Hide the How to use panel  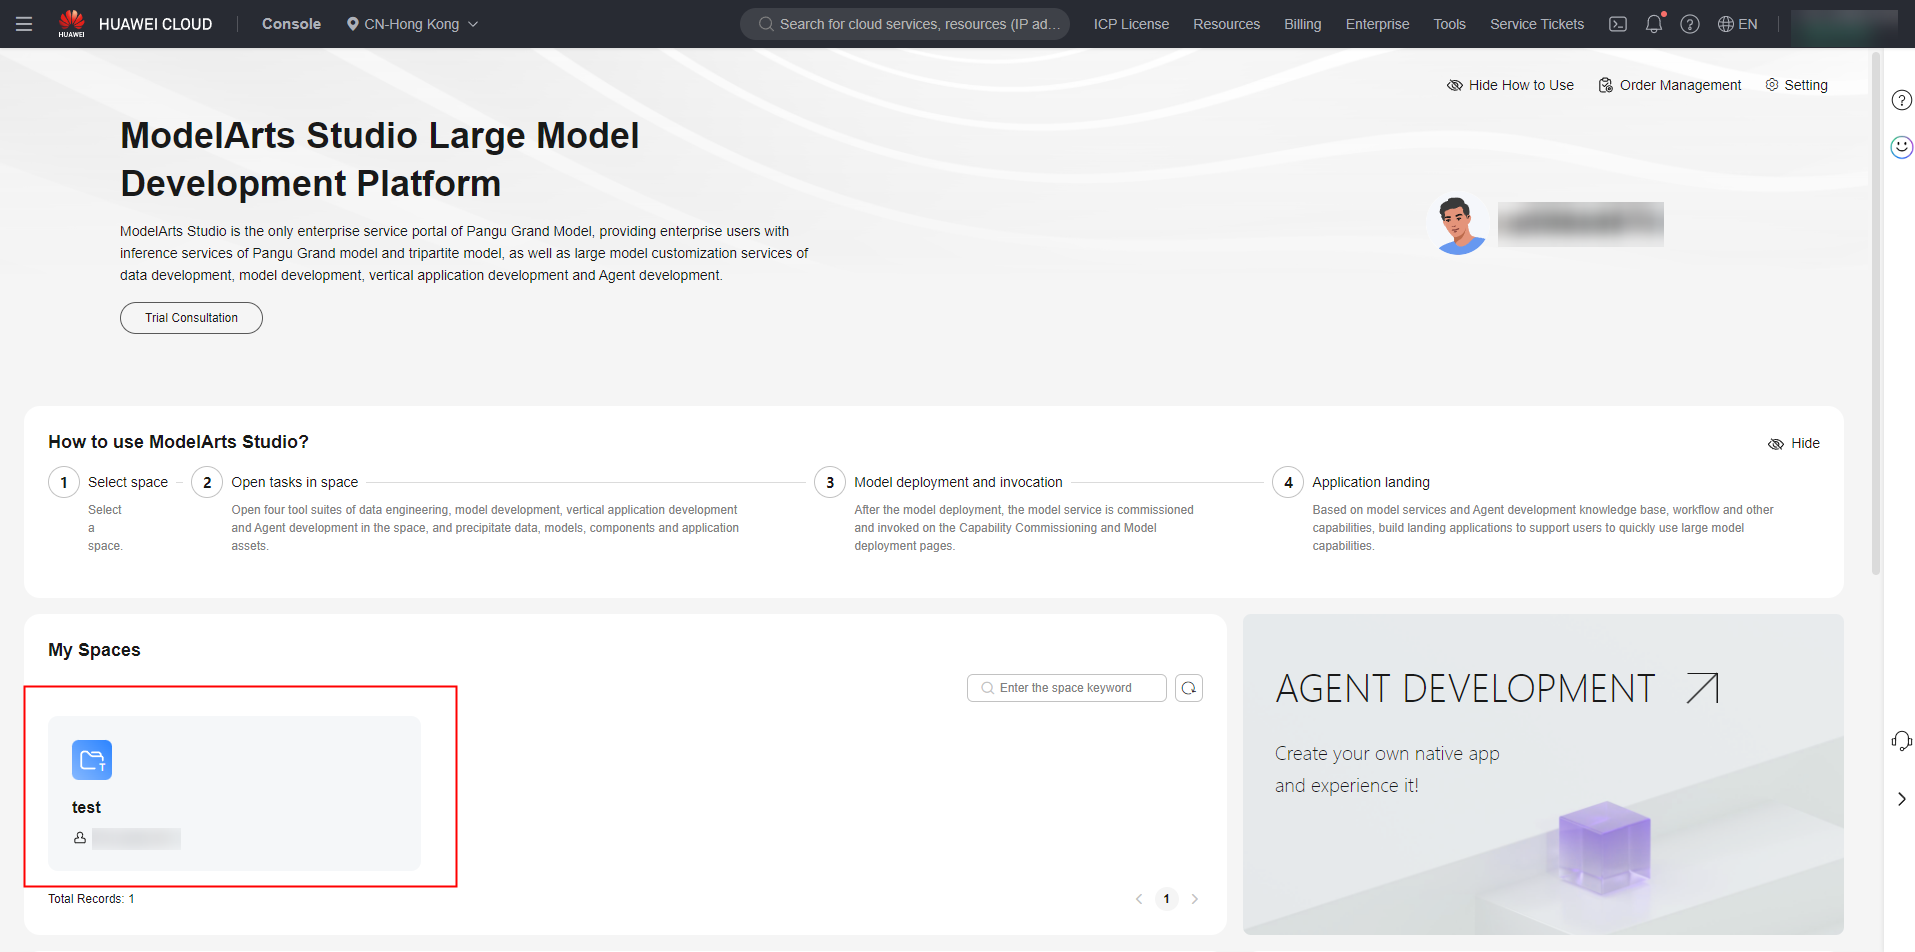1794,443
